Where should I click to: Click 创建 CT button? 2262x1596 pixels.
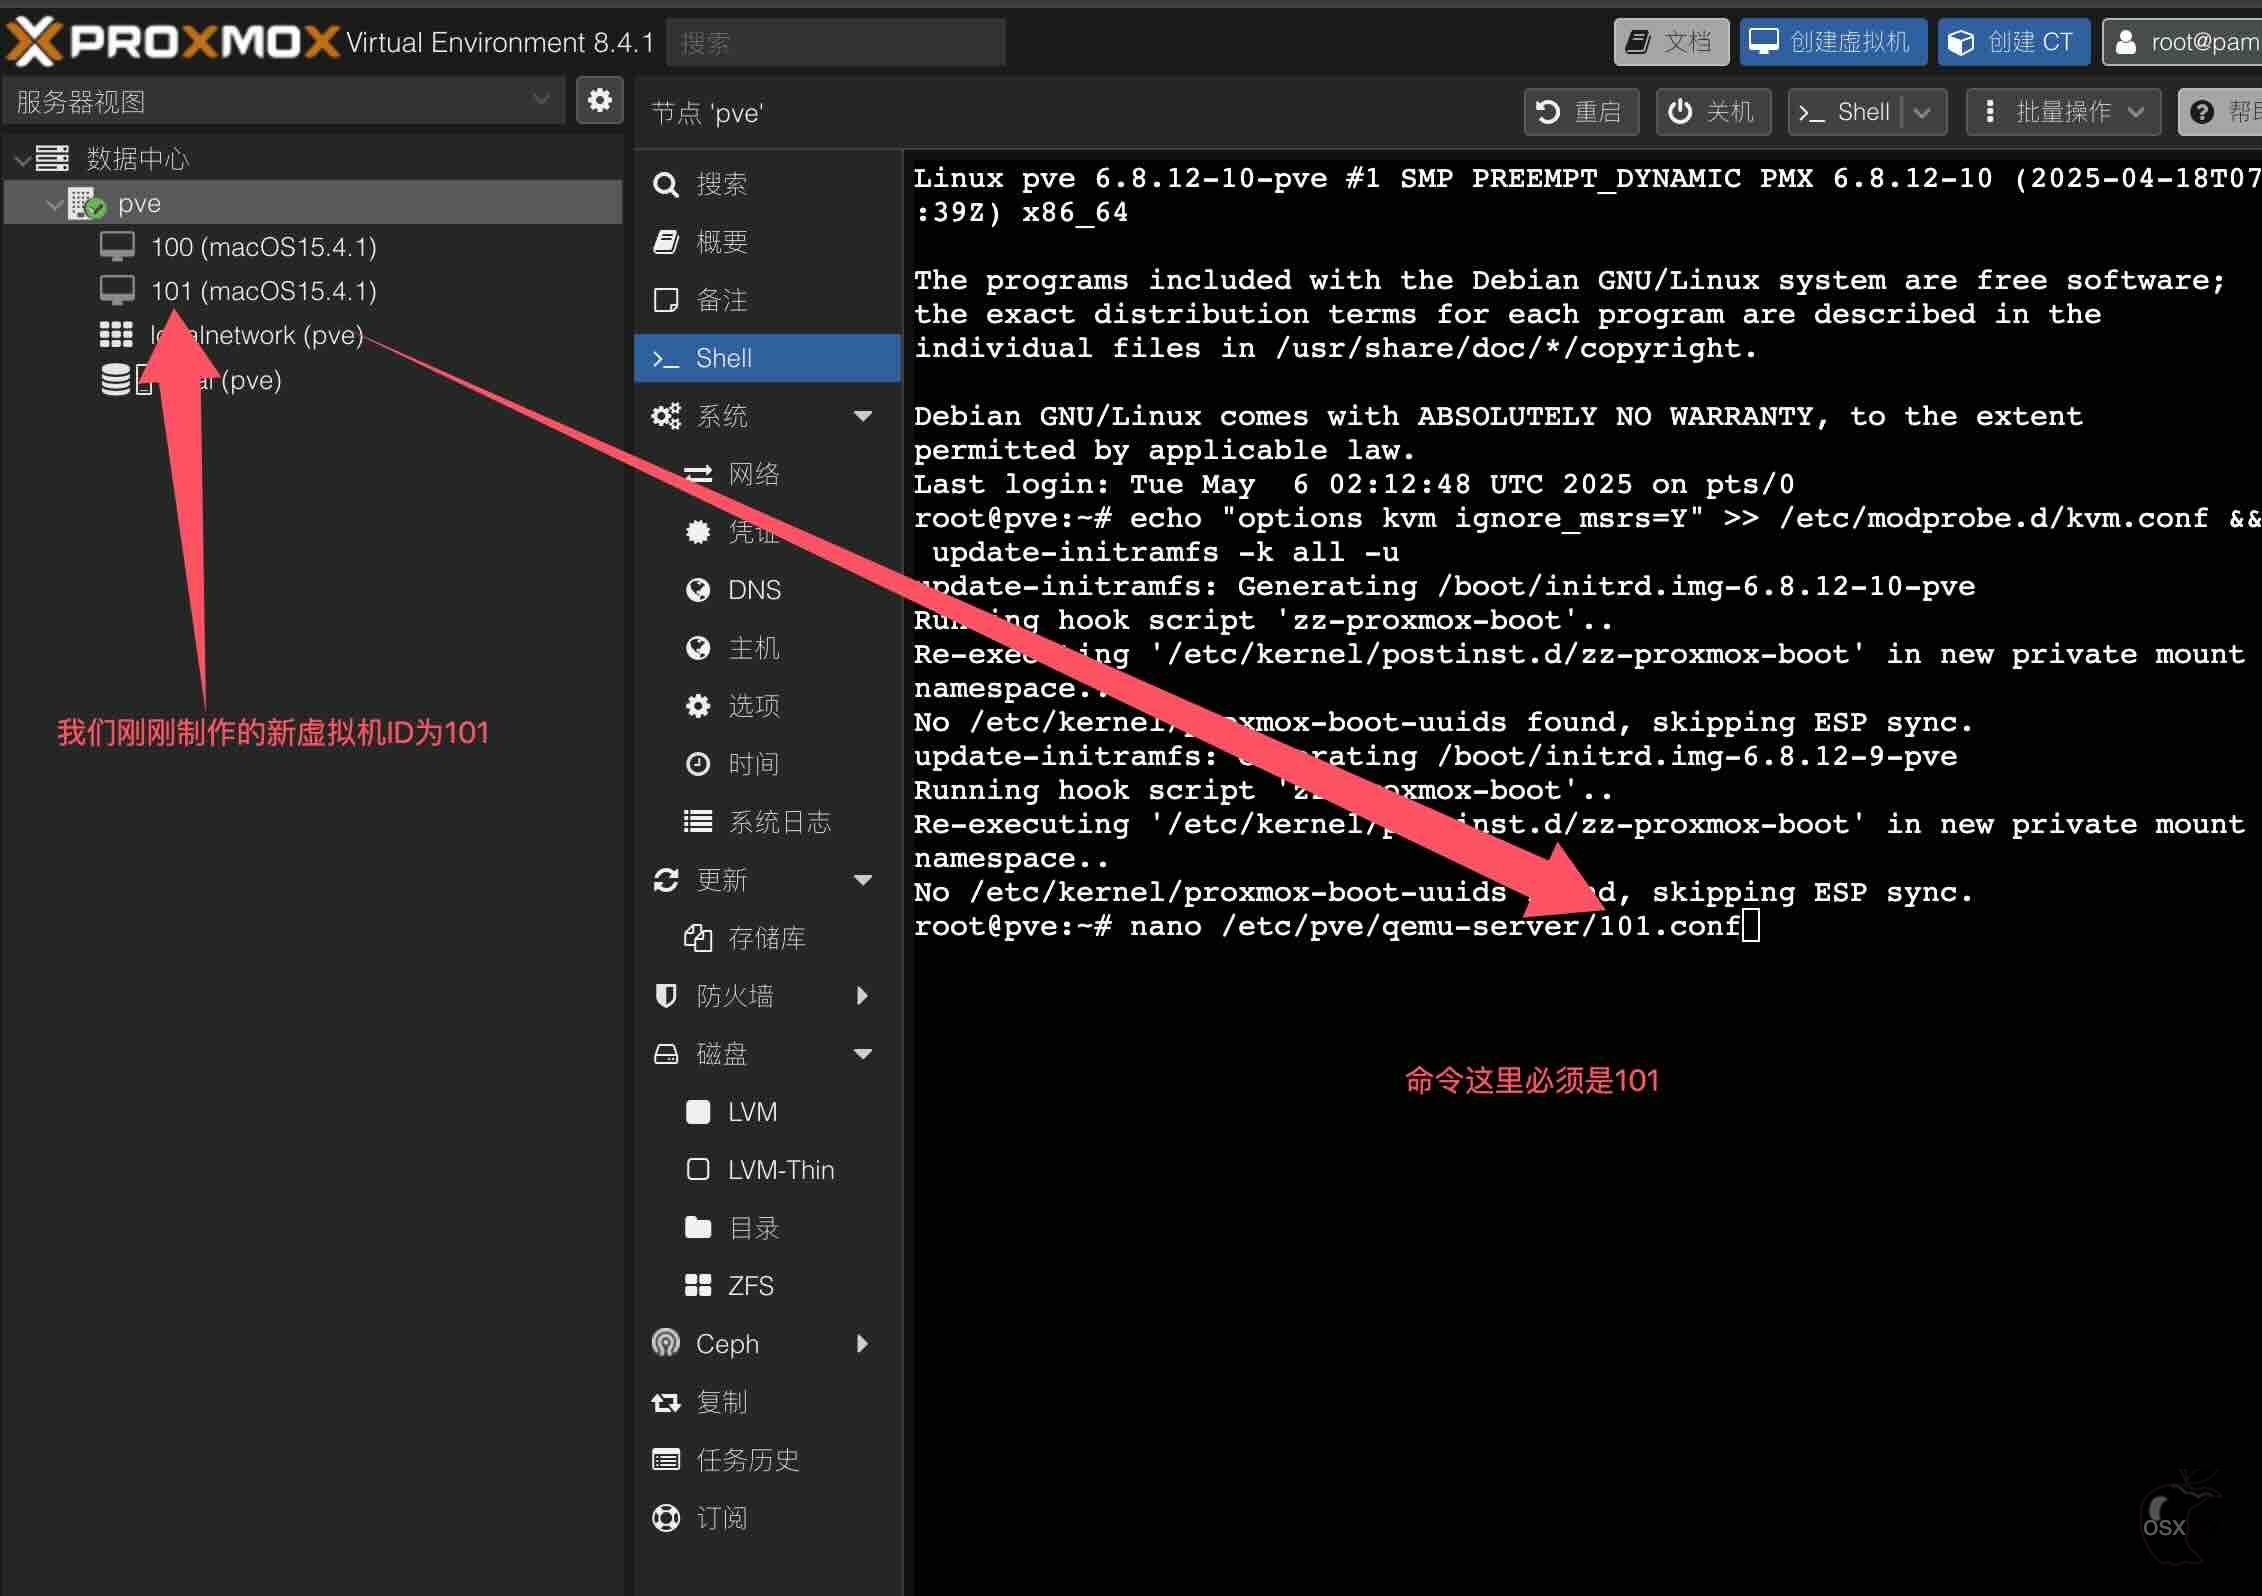(2013, 42)
